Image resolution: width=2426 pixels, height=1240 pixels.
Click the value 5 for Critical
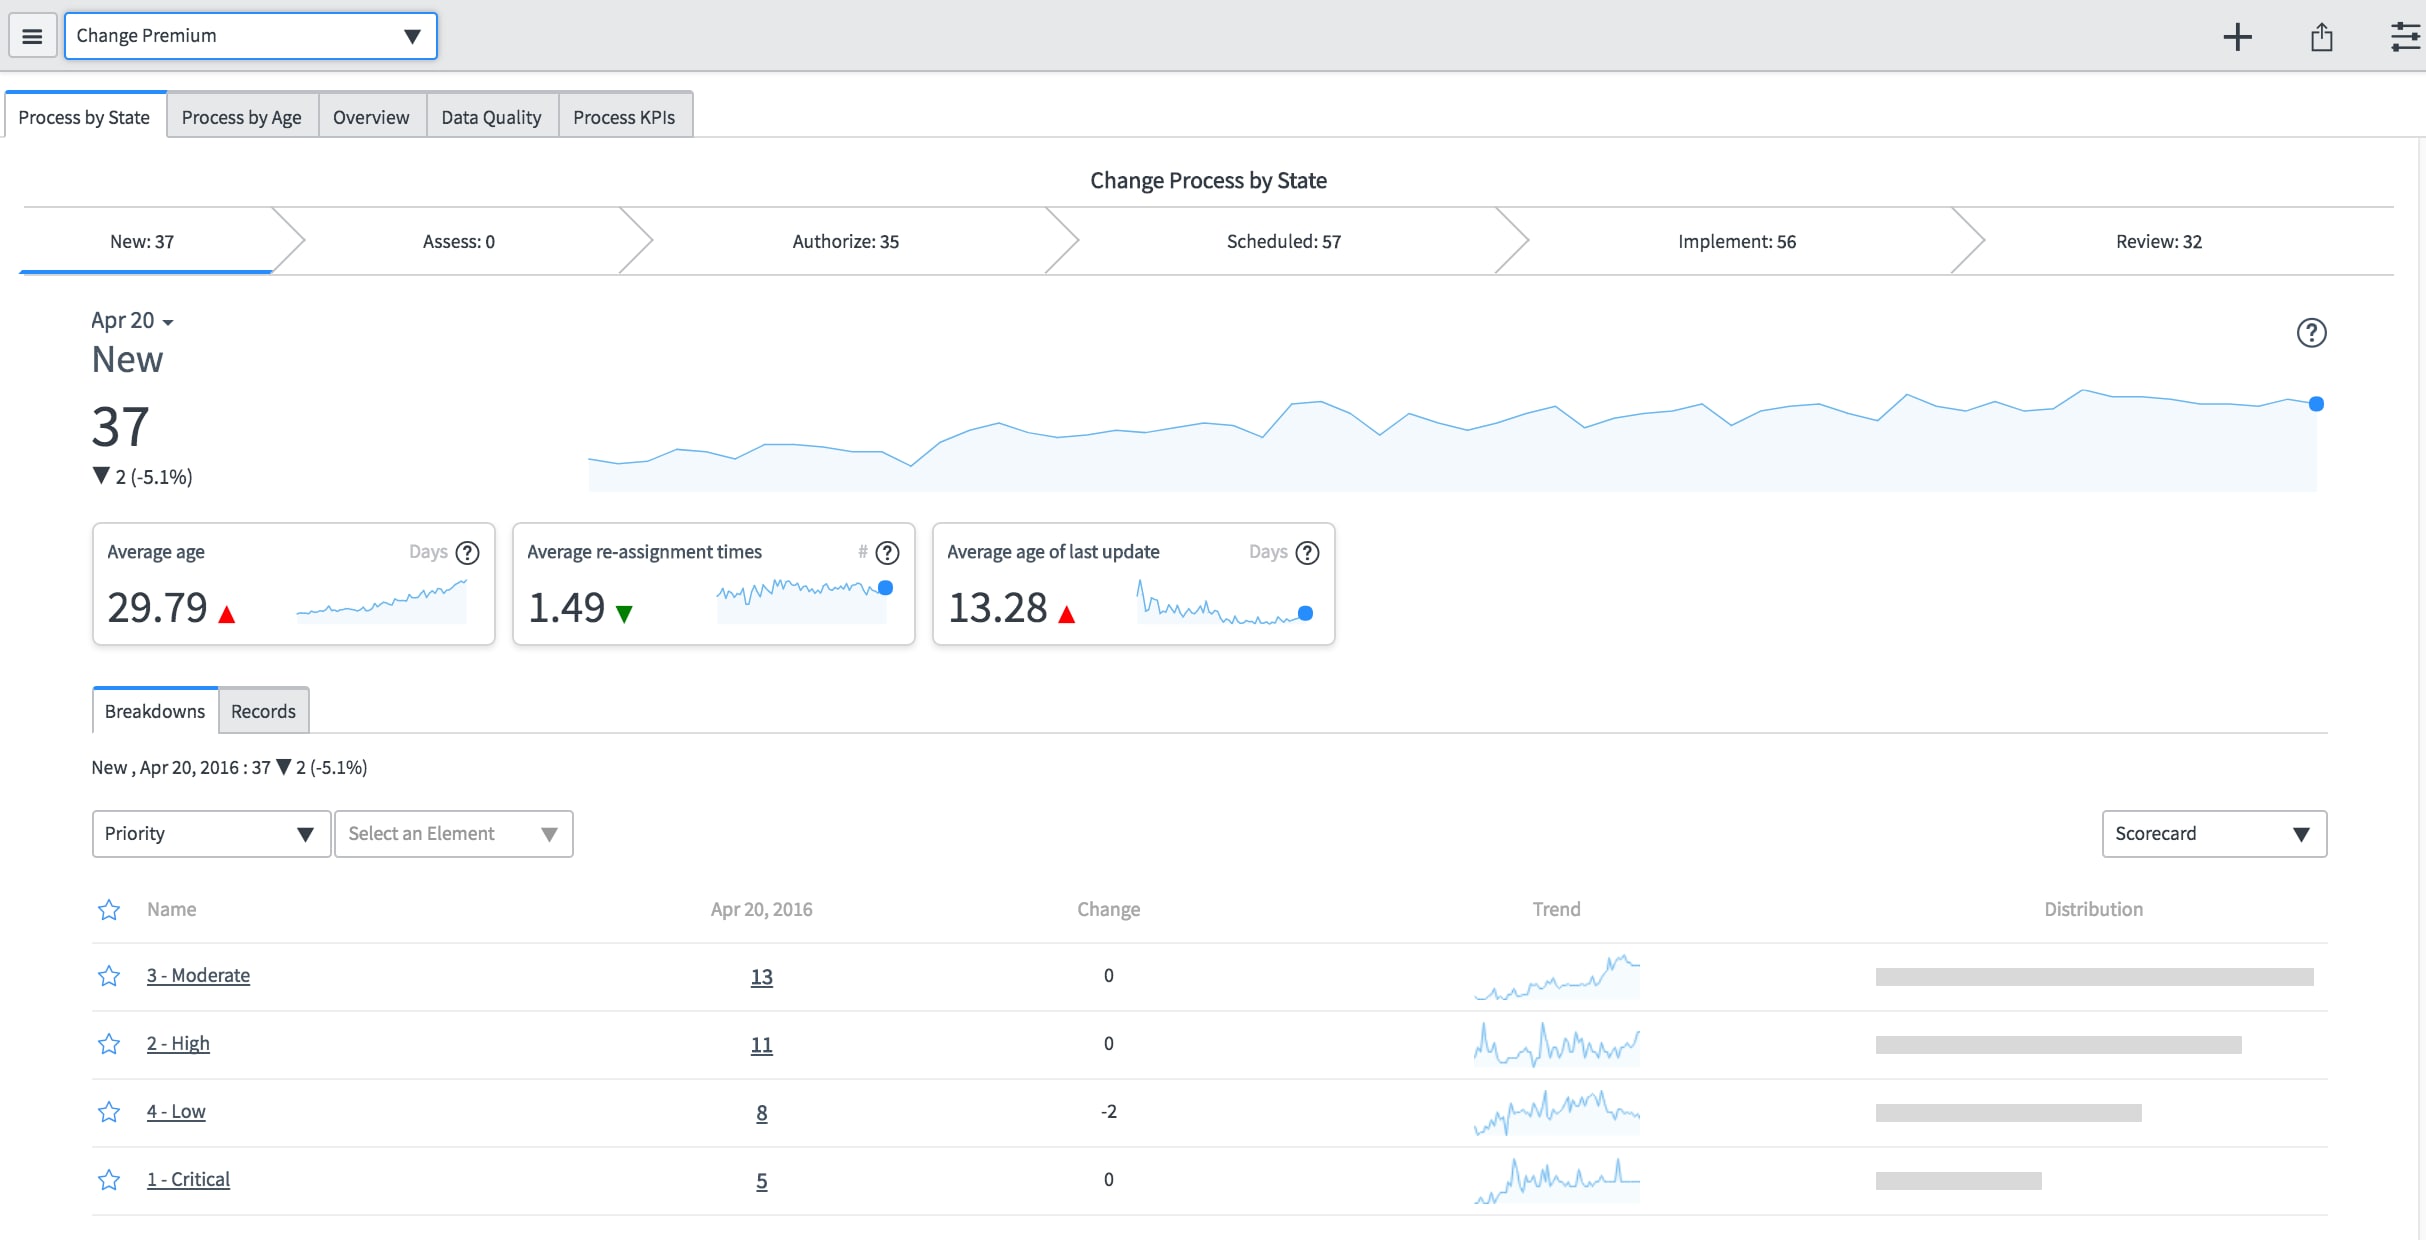click(762, 1181)
